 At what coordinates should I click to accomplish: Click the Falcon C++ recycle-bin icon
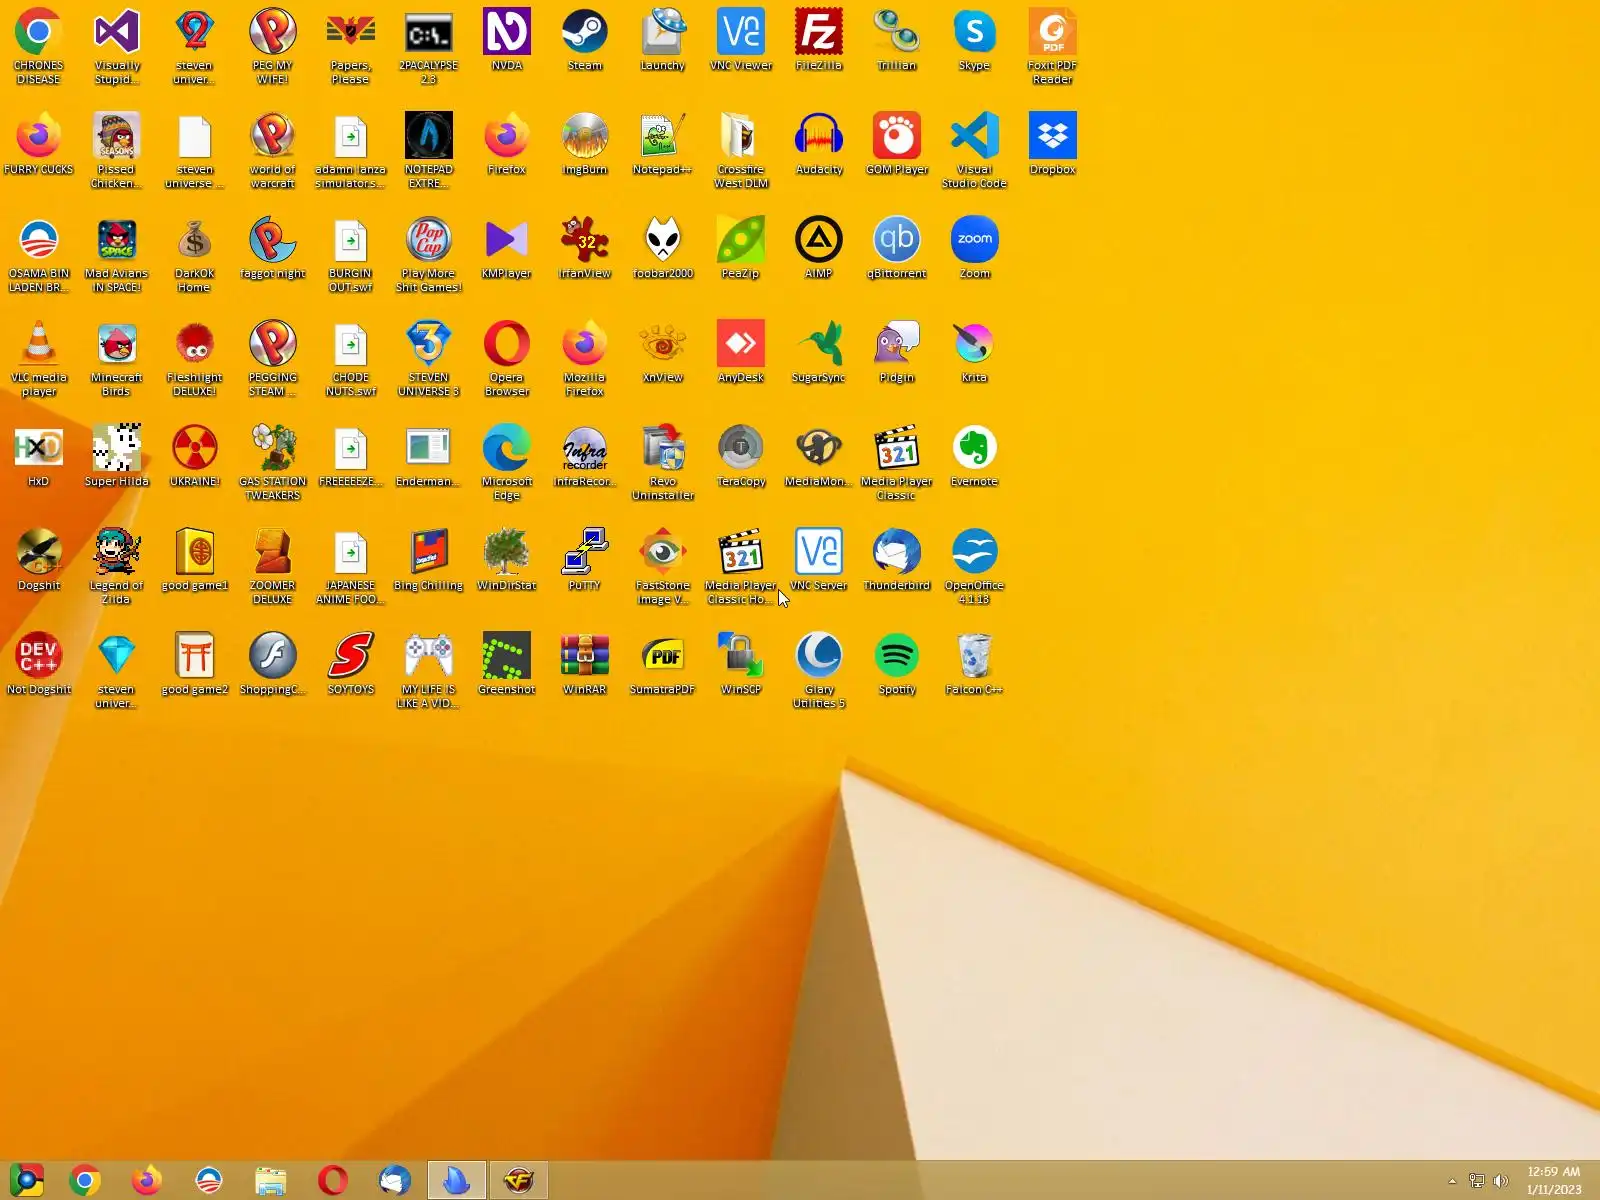click(x=975, y=665)
